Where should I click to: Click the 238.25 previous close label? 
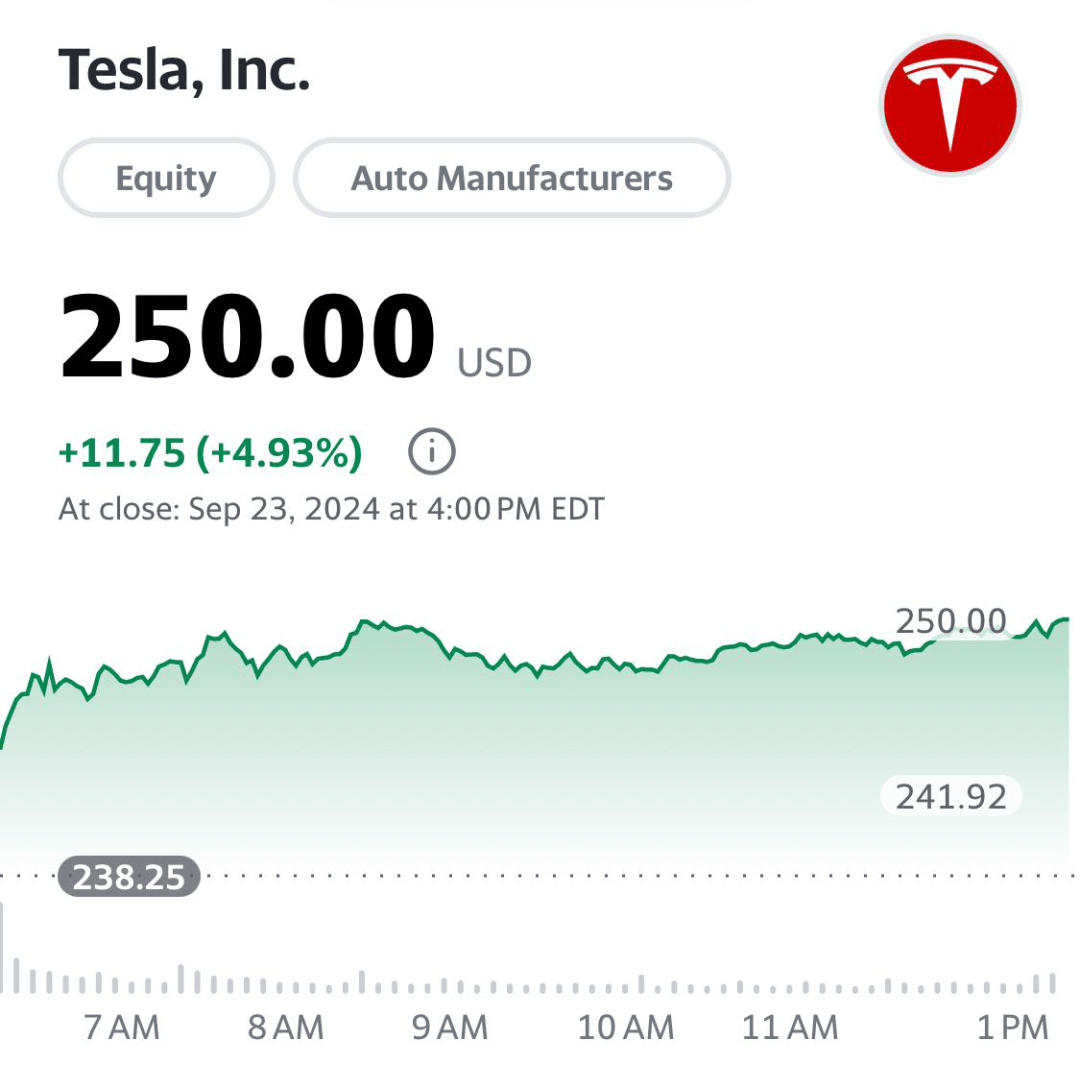pyautogui.click(x=129, y=876)
